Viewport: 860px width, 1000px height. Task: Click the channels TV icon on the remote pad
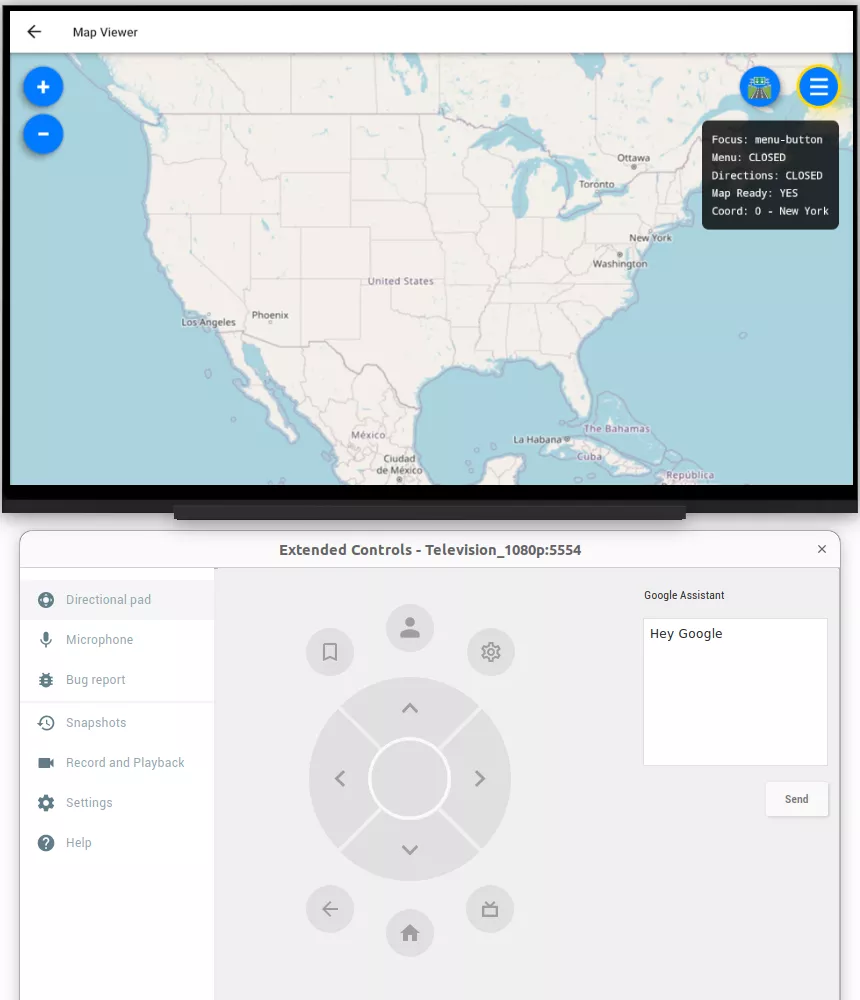pyautogui.click(x=489, y=908)
